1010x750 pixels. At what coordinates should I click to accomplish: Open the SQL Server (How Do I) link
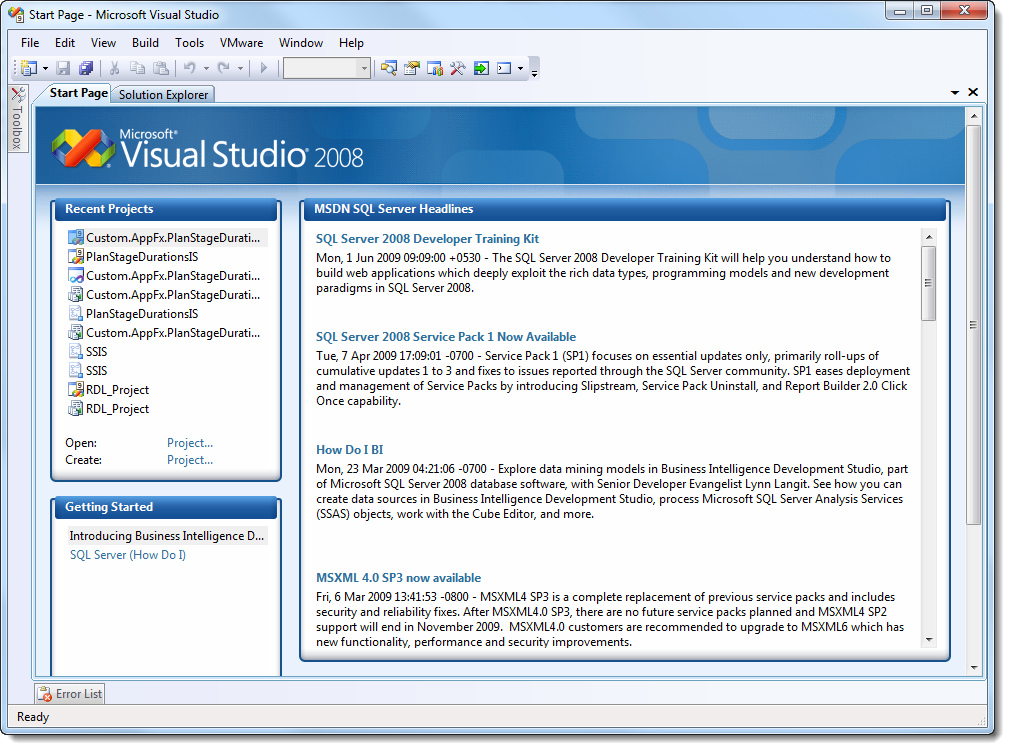(128, 555)
